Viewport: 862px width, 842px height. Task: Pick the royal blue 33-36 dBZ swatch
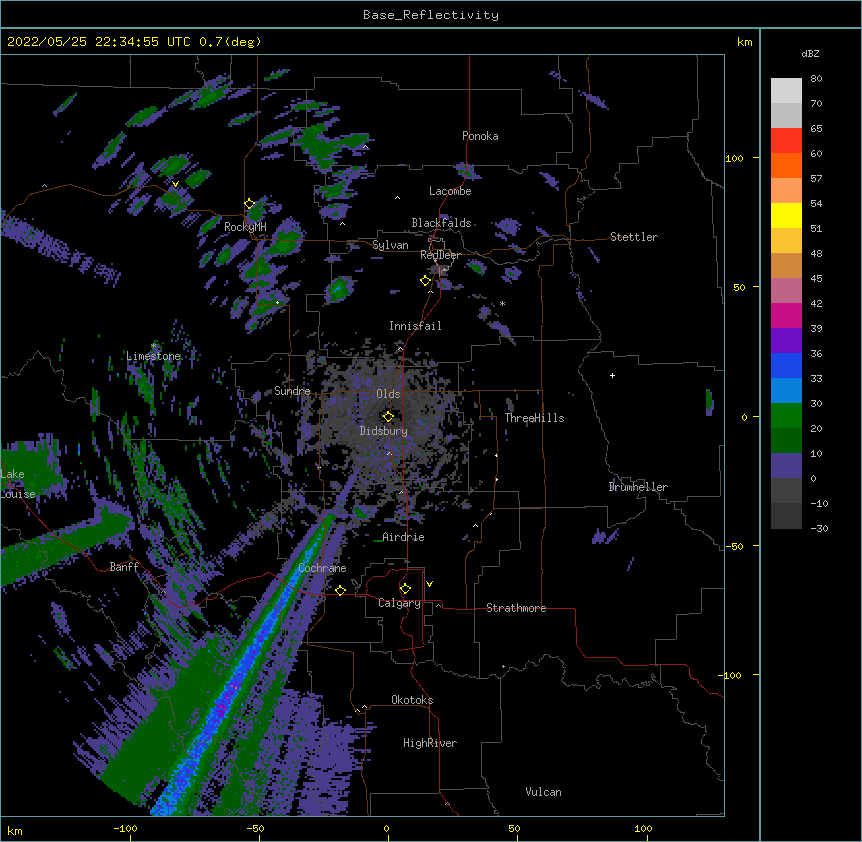pyautogui.click(x=786, y=365)
